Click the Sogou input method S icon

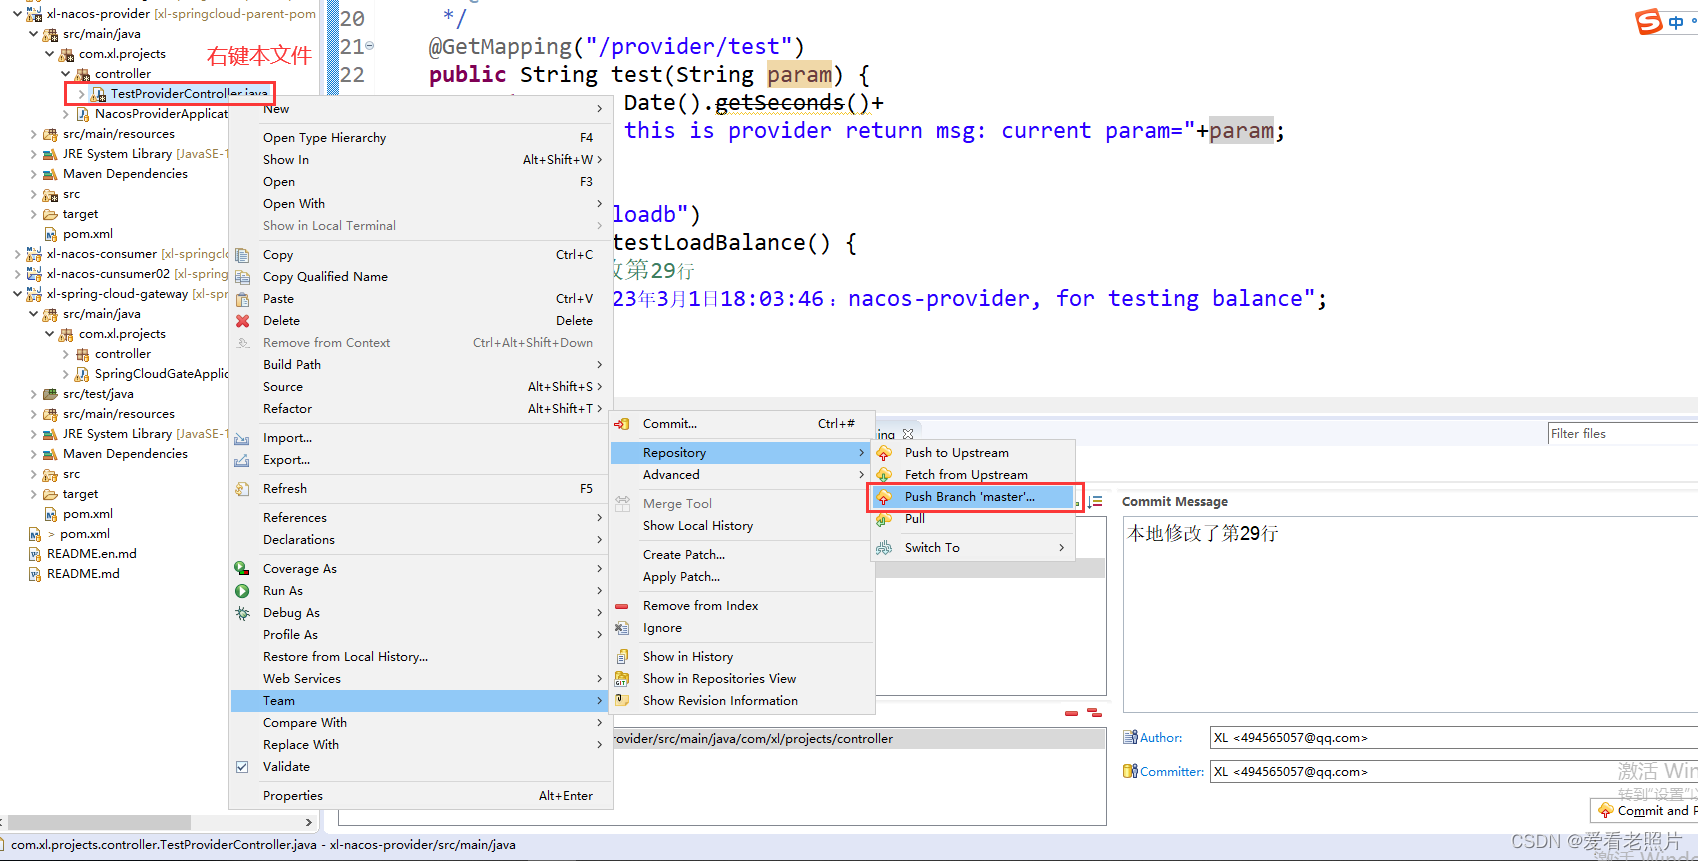pos(1649,21)
